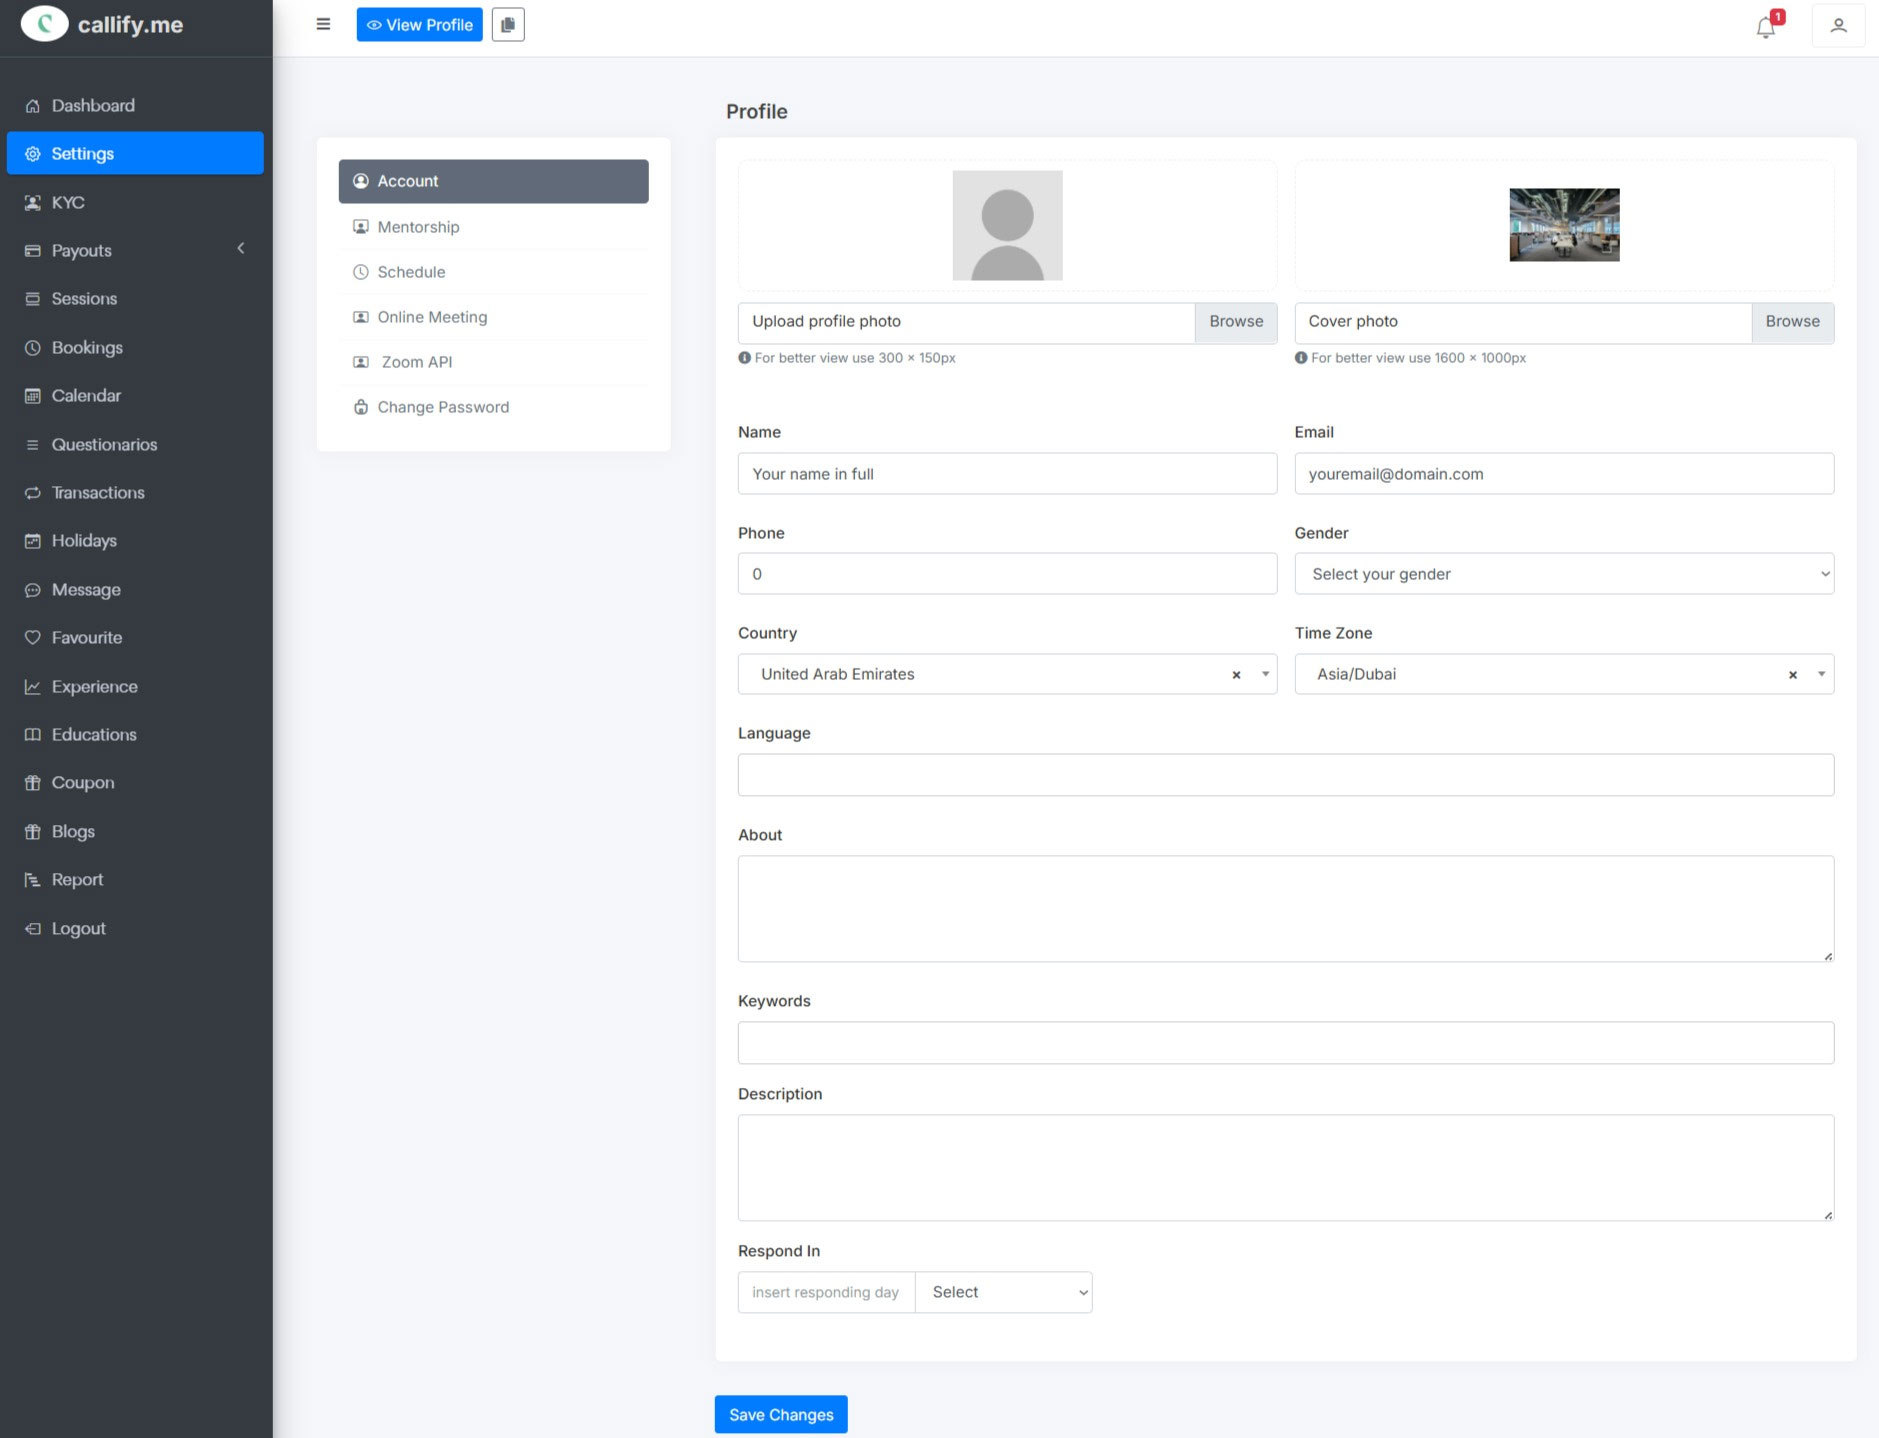This screenshot has width=1879, height=1438.
Task: Click the callify.me logo icon
Action: (x=44, y=24)
